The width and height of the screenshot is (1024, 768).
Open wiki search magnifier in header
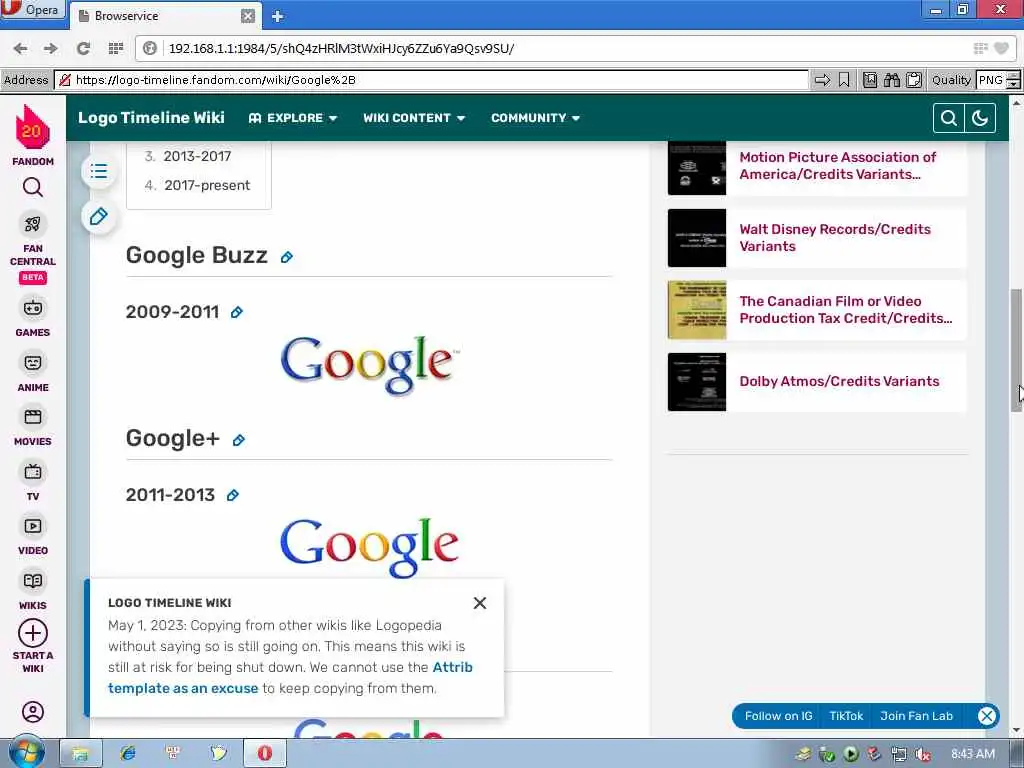pos(949,118)
